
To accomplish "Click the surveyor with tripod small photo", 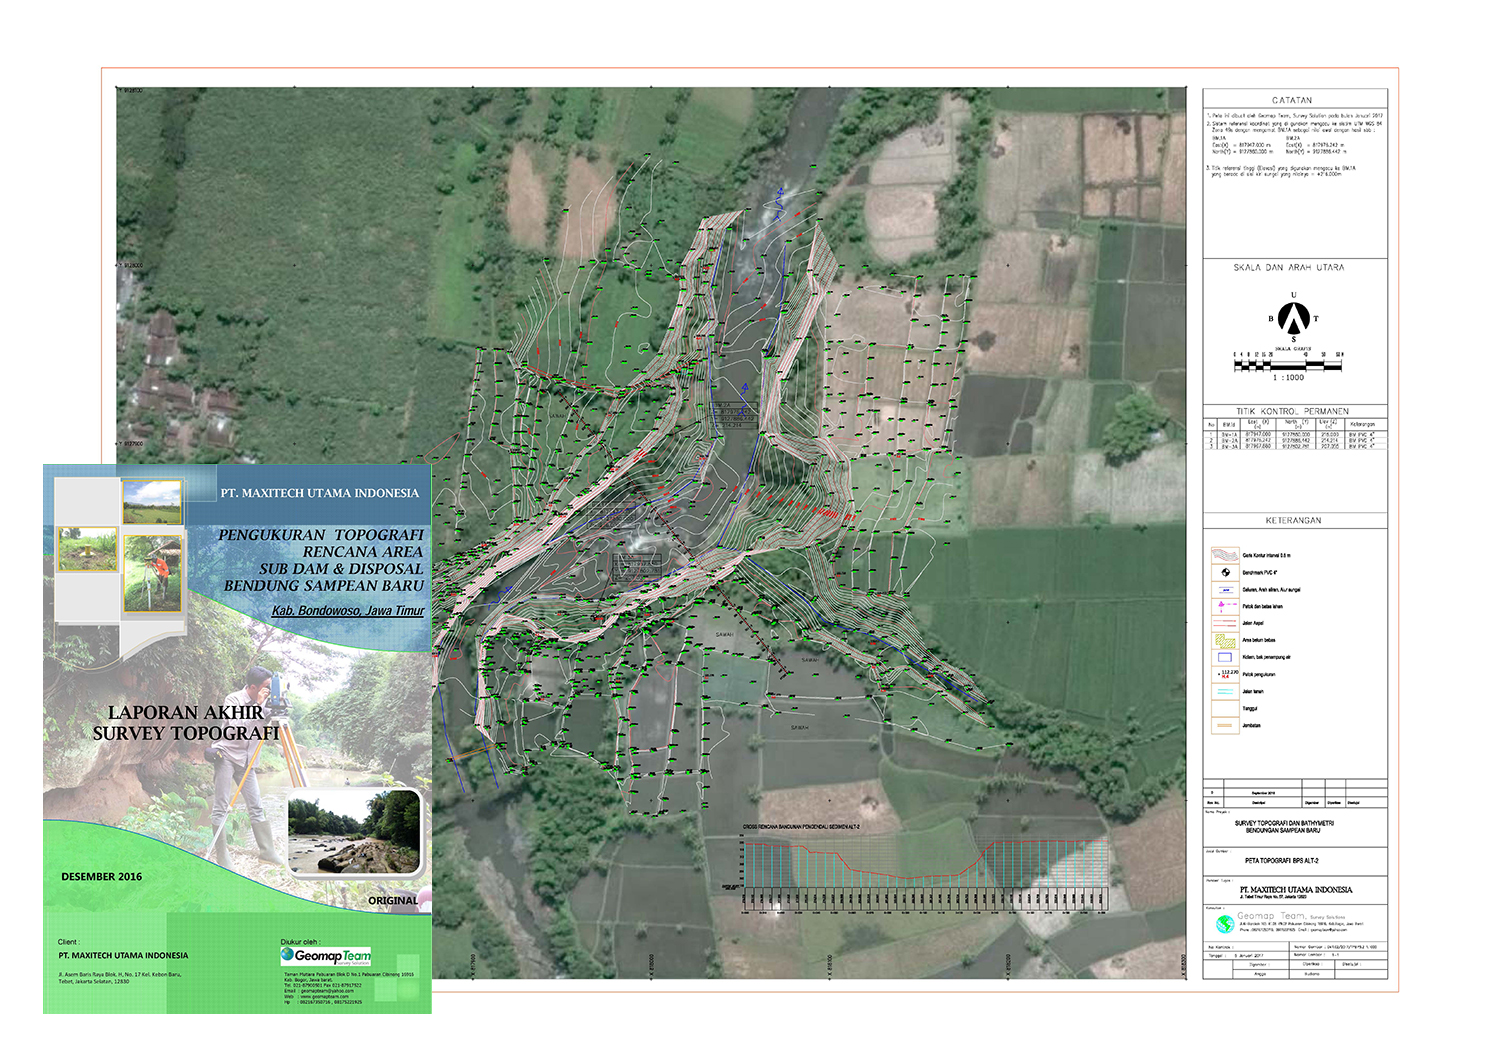I will (152, 574).
